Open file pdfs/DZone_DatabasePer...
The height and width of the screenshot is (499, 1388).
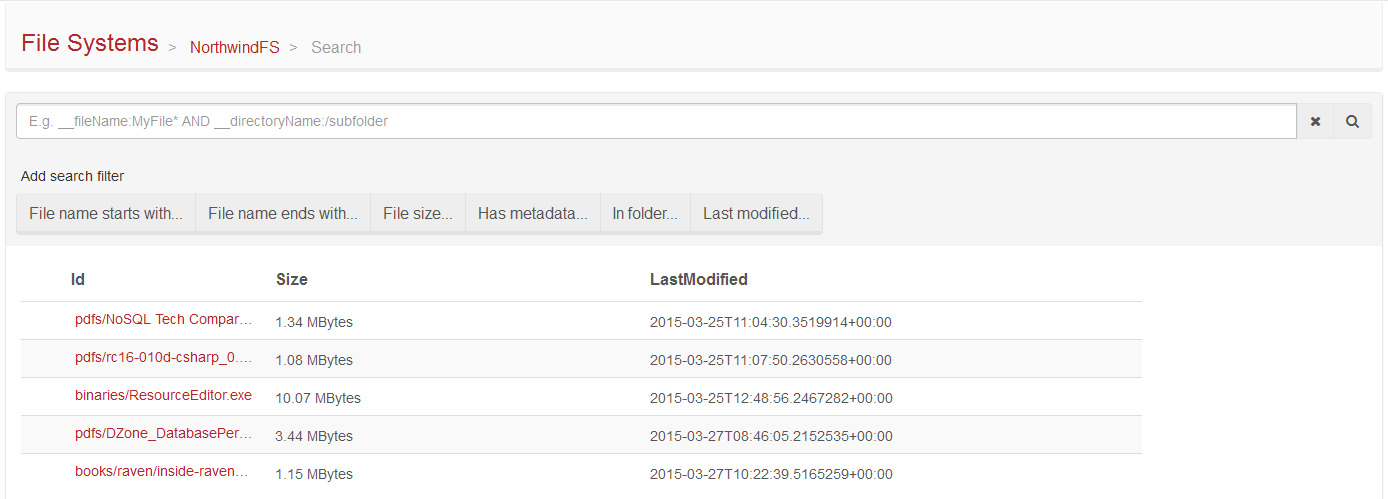click(164, 434)
